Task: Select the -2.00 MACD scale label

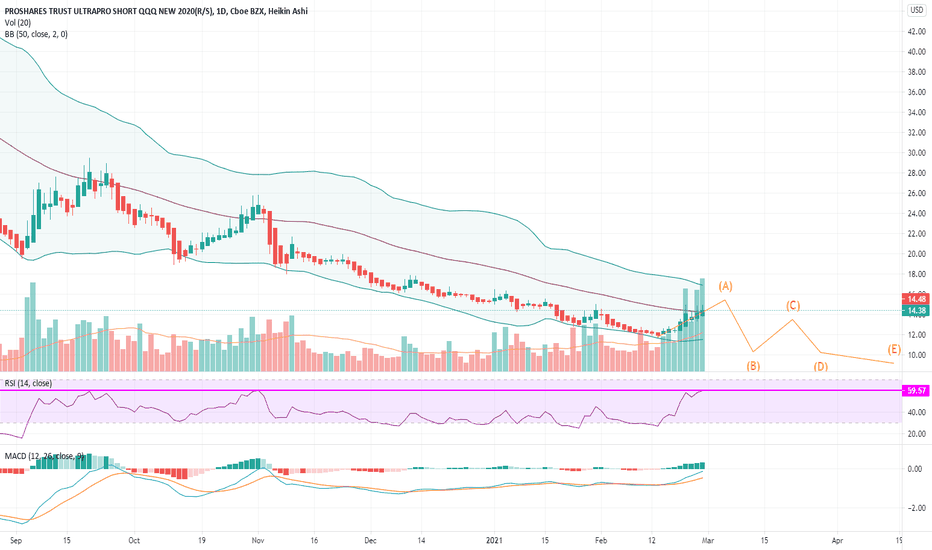Action: tap(915, 508)
